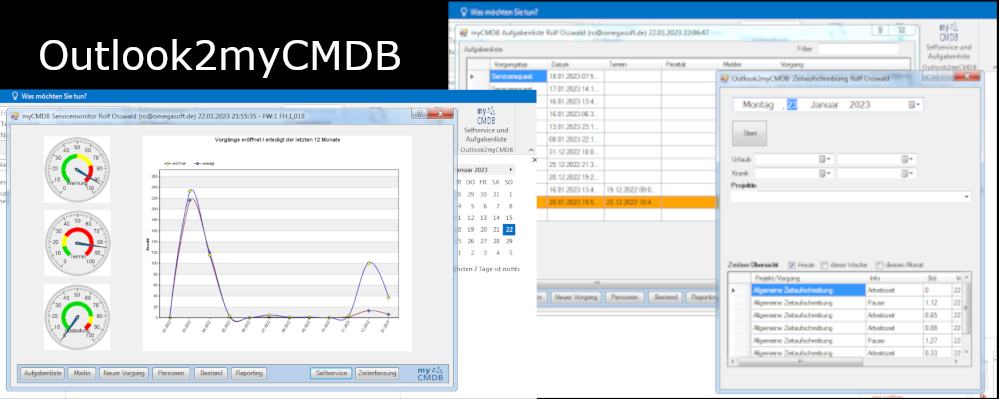1000x400 pixels.
Task: Click the Start button in Zeitaufschreibung
Action: [x=749, y=134]
